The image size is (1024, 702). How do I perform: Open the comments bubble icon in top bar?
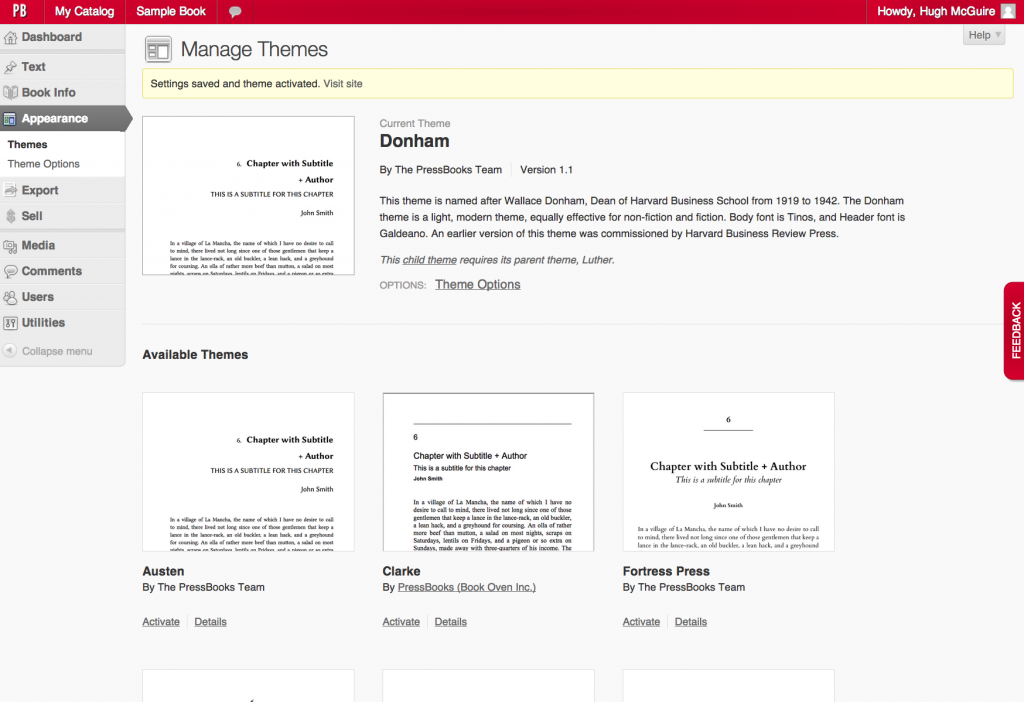pyautogui.click(x=235, y=12)
